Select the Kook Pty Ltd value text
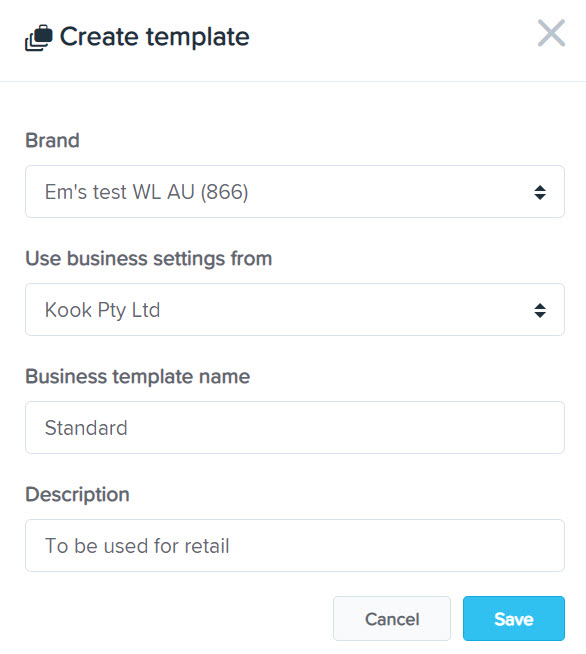Screen dimensions: 586x654 click(x=102, y=310)
